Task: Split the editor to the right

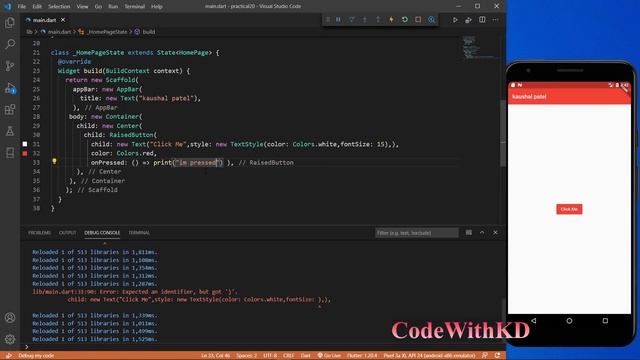Action: [482, 20]
